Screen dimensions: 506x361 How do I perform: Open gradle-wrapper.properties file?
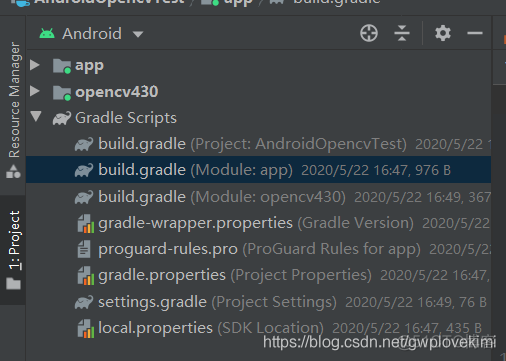click(258, 223)
